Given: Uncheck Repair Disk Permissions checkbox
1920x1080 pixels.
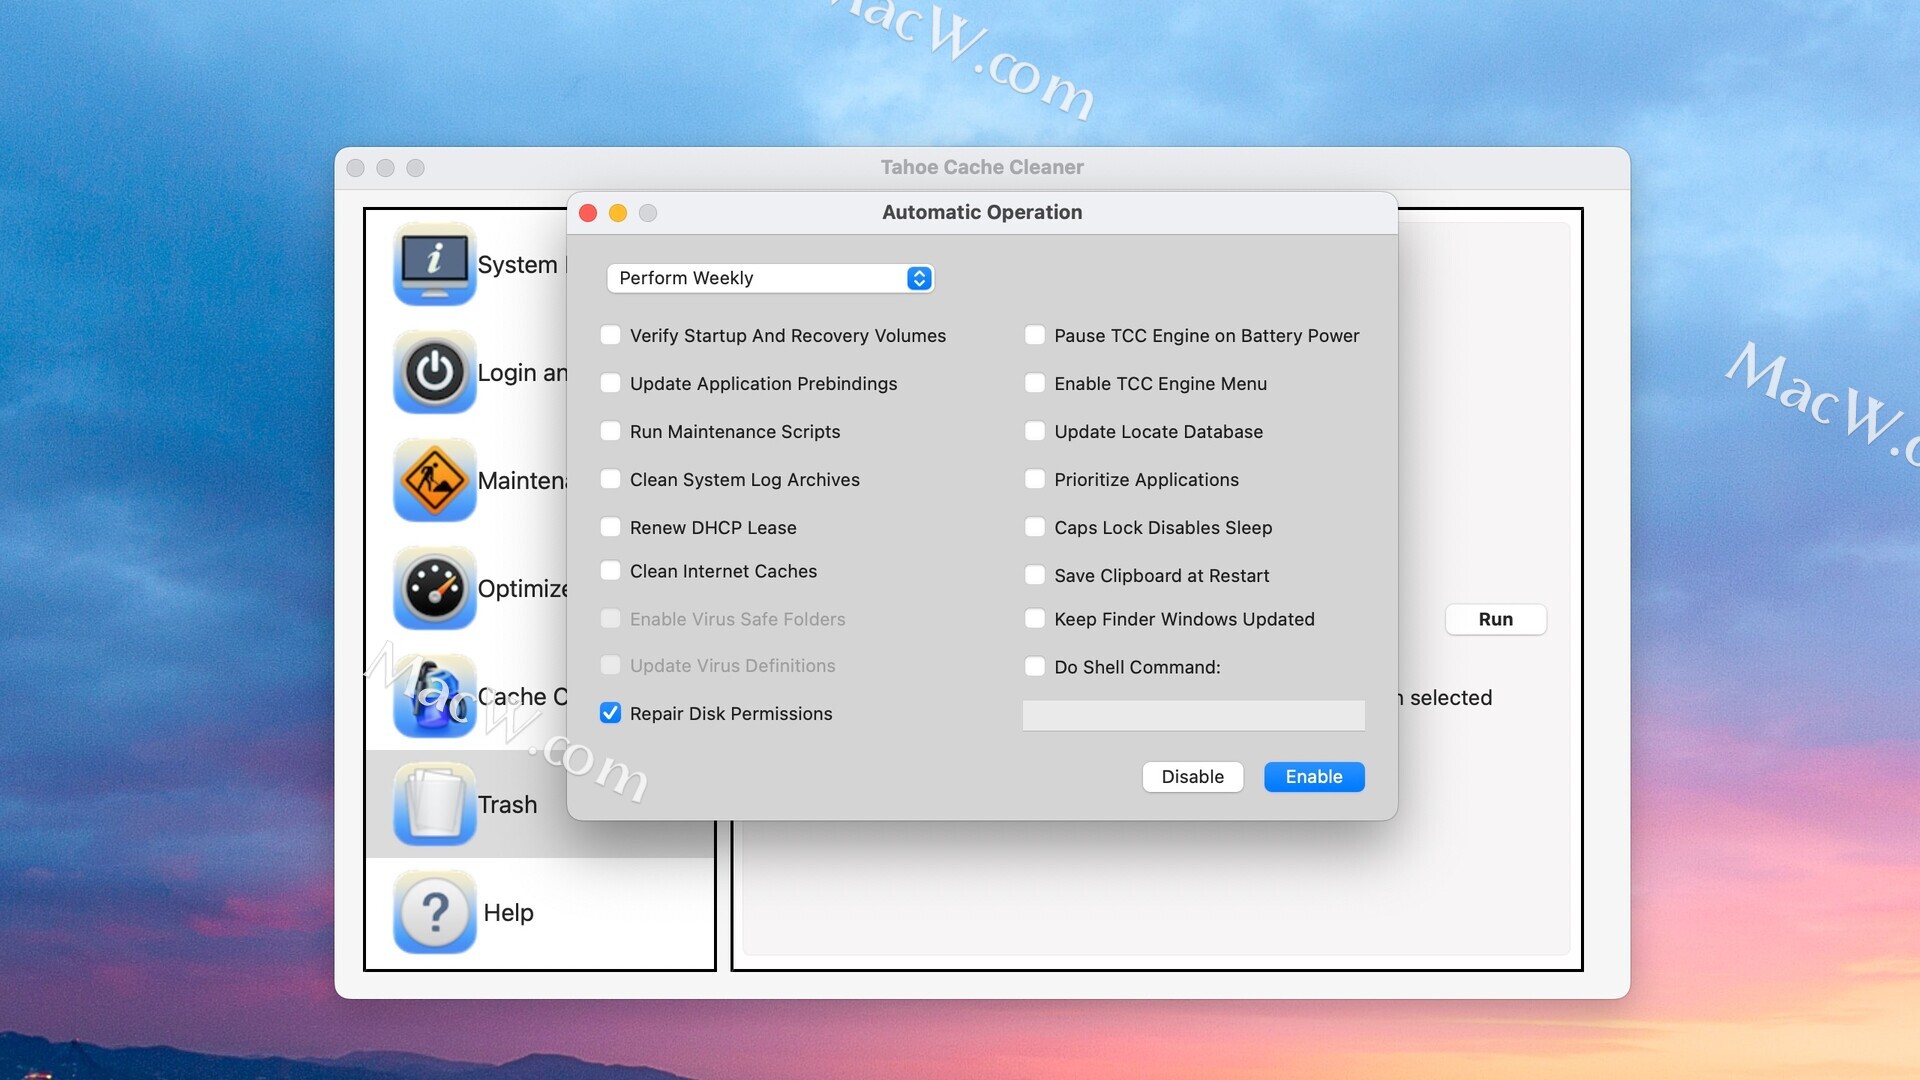Looking at the screenshot, I should [x=610, y=713].
